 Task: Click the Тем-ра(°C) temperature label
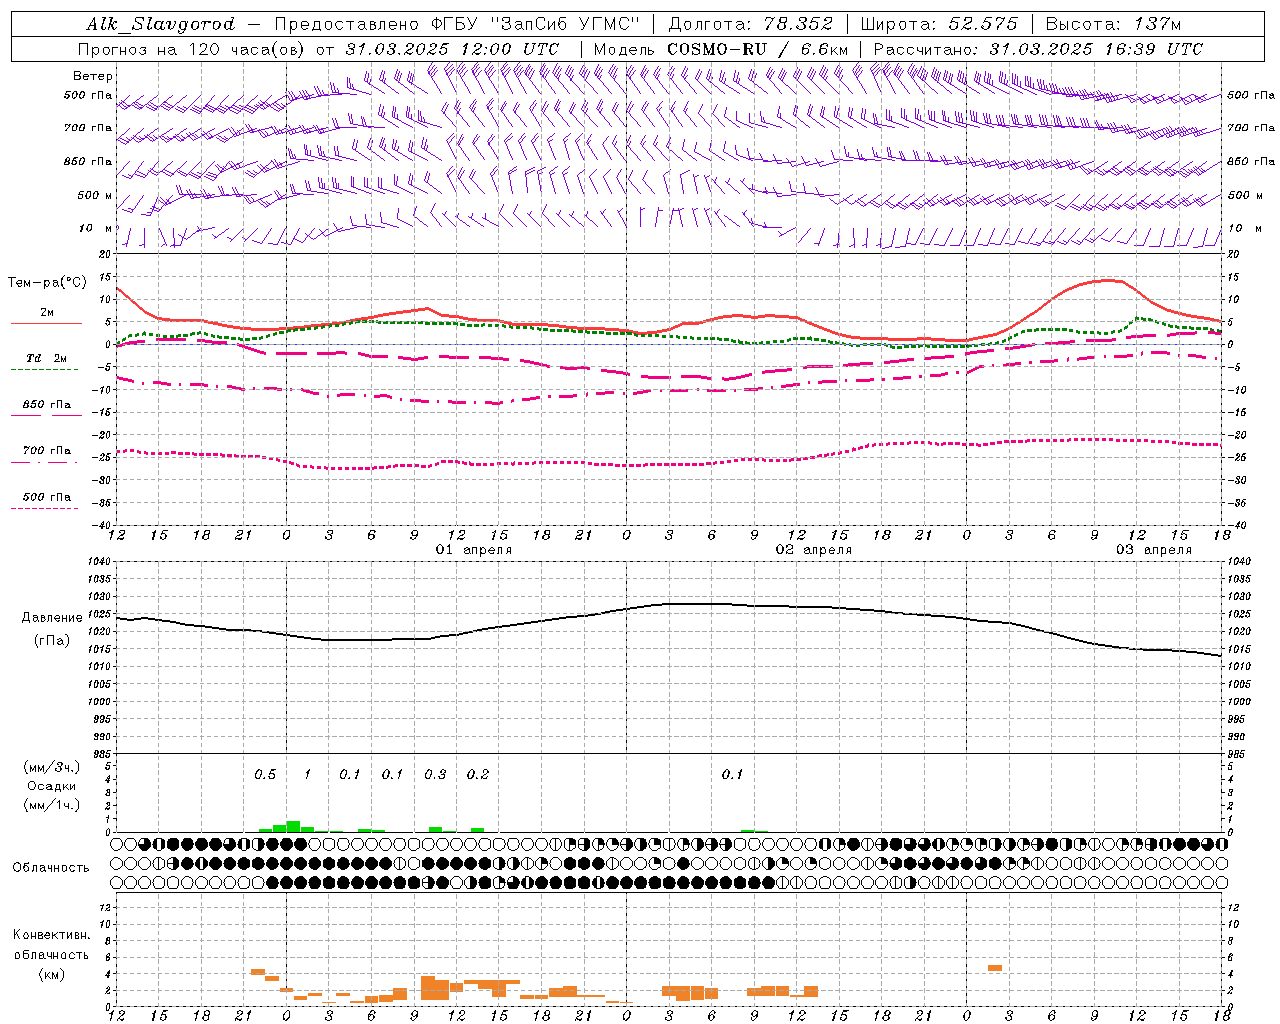point(47,283)
